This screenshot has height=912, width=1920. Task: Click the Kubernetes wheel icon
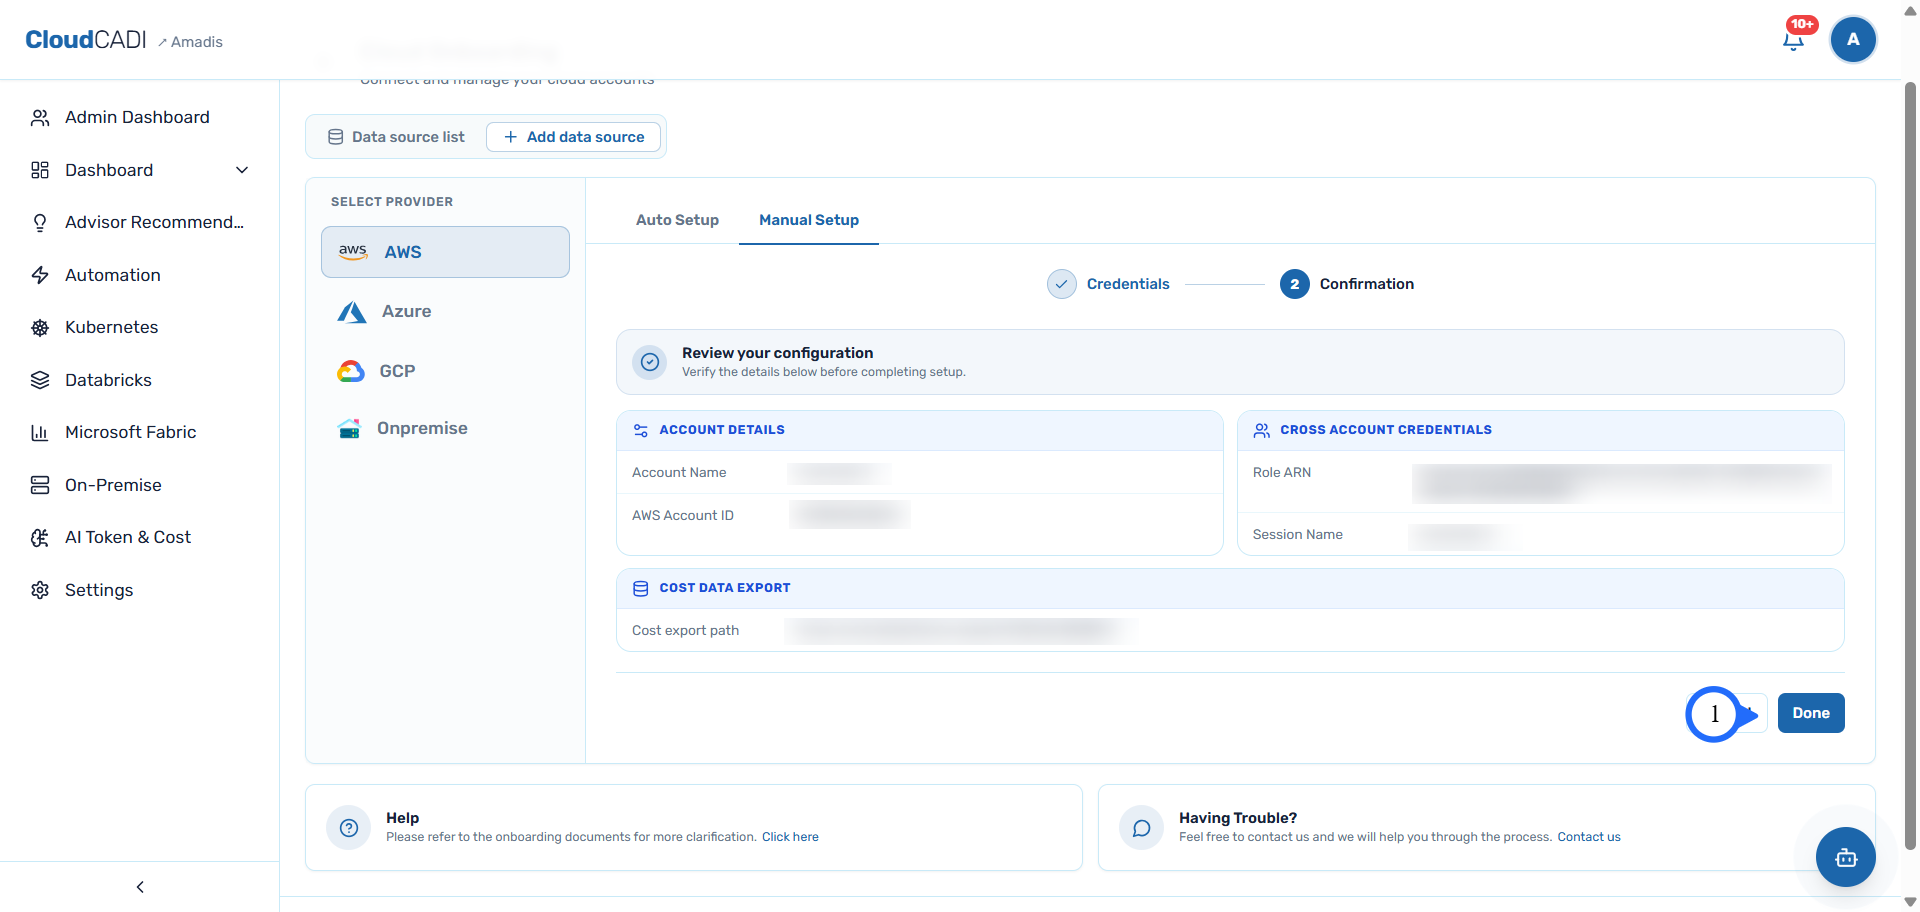click(40, 328)
